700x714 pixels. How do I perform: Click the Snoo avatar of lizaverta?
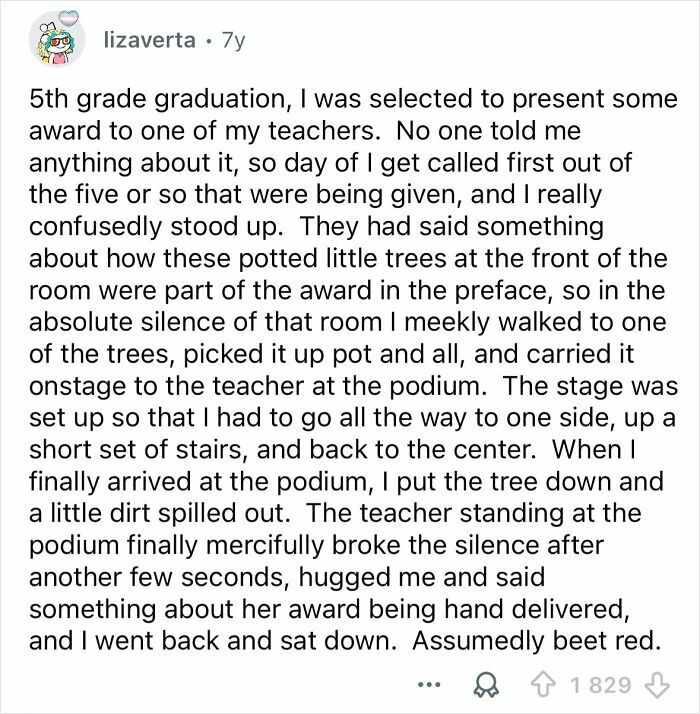point(54,44)
